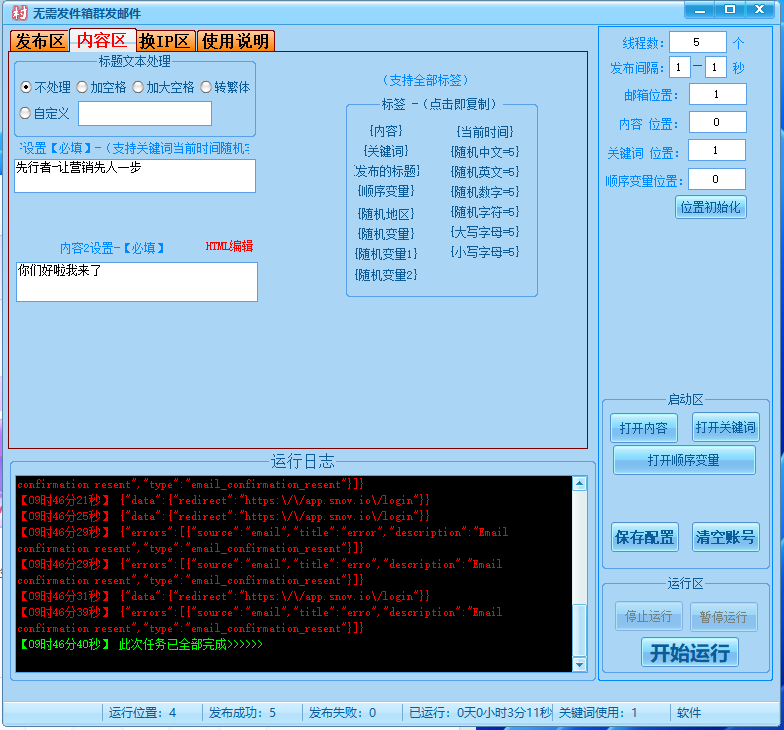Switch to the 发布区 tab

[40, 41]
